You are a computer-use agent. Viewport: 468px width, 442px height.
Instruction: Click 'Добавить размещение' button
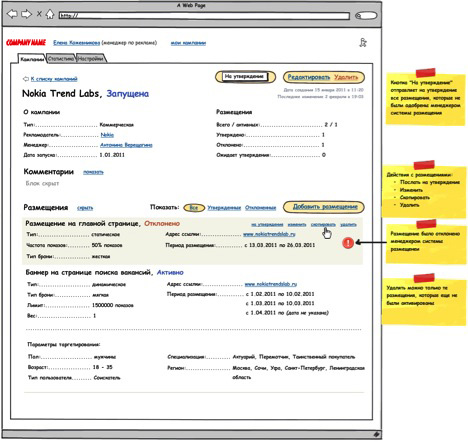click(x=324, y=207)
